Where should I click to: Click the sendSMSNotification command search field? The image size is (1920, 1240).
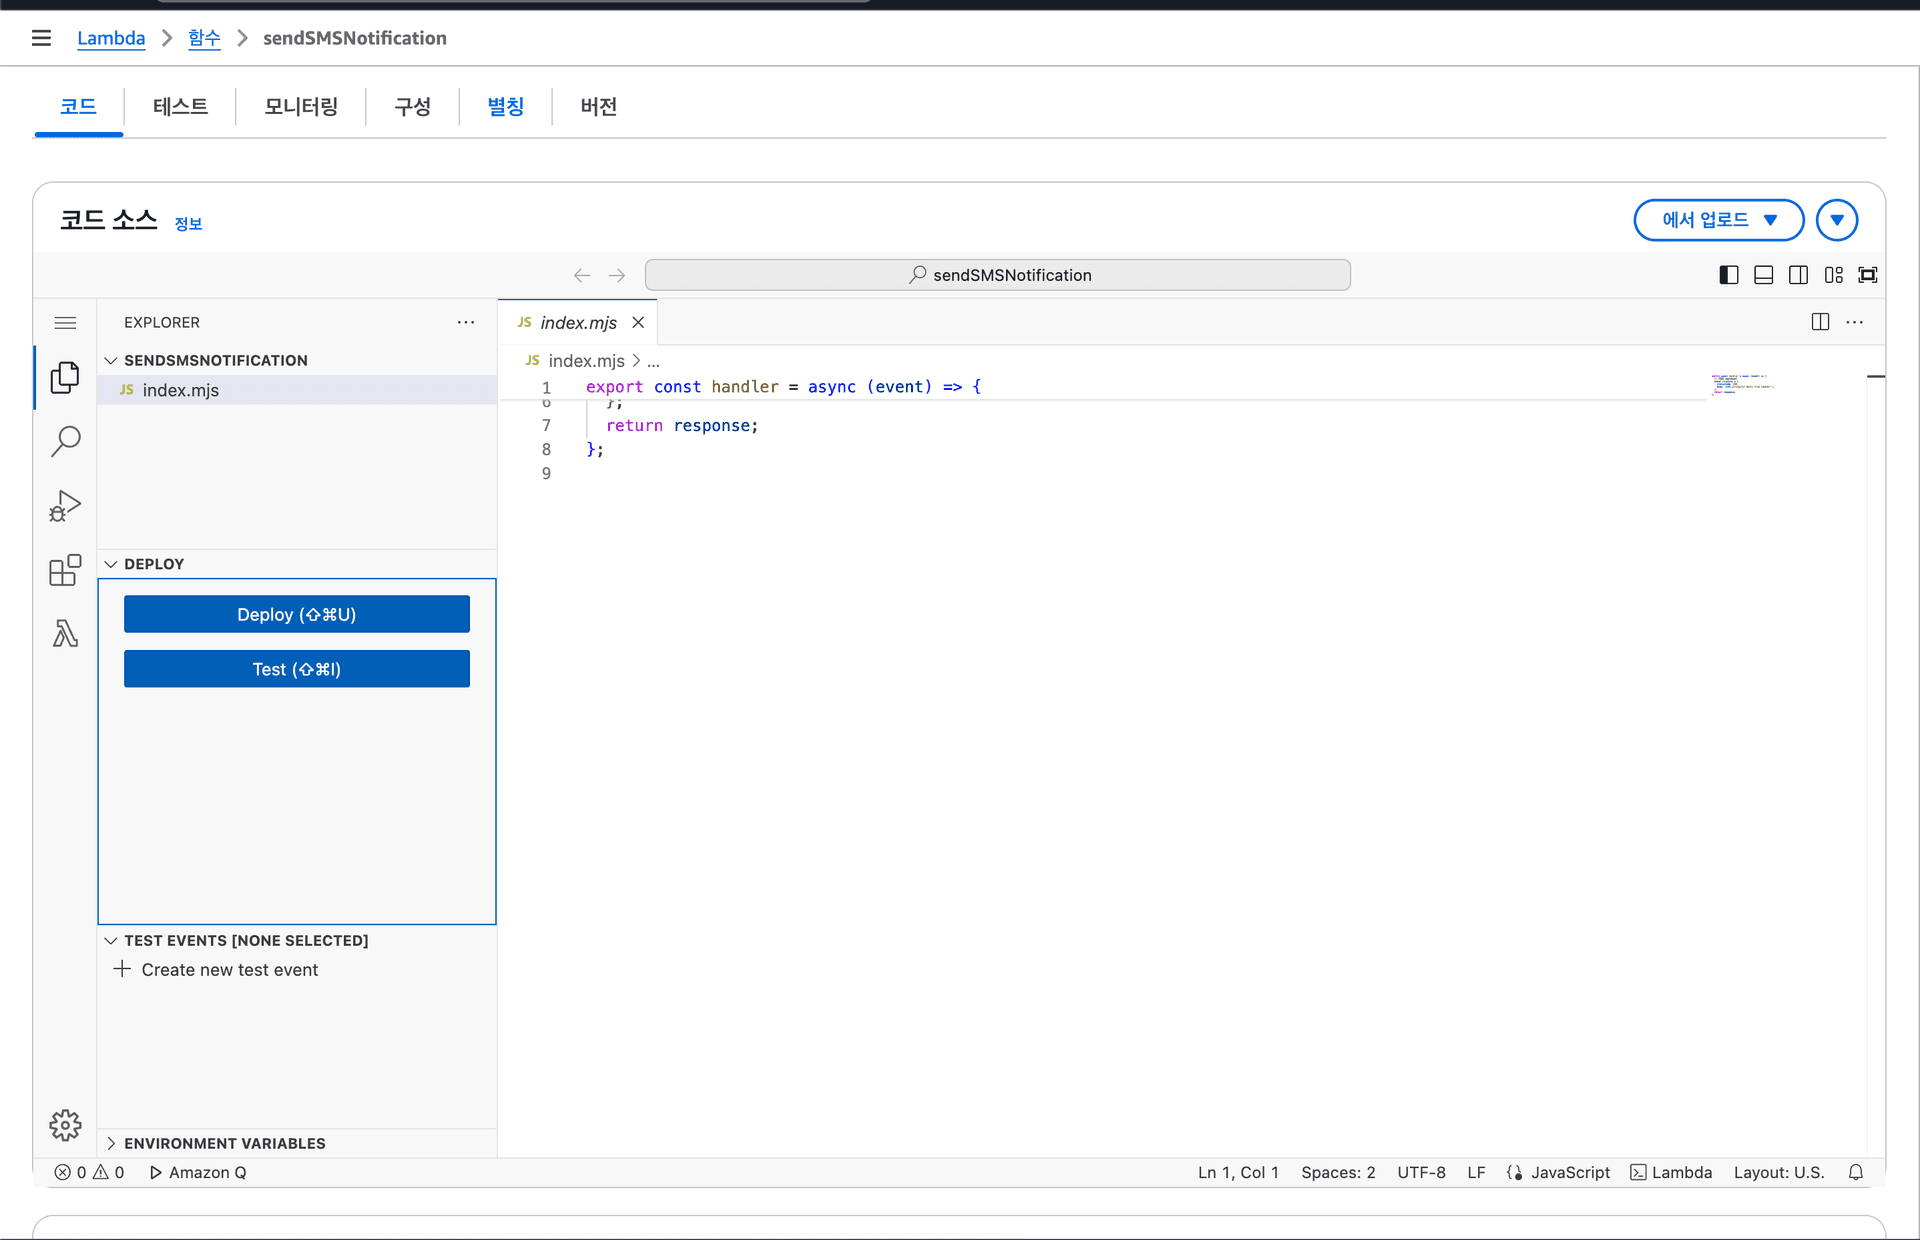coord(998,275)
